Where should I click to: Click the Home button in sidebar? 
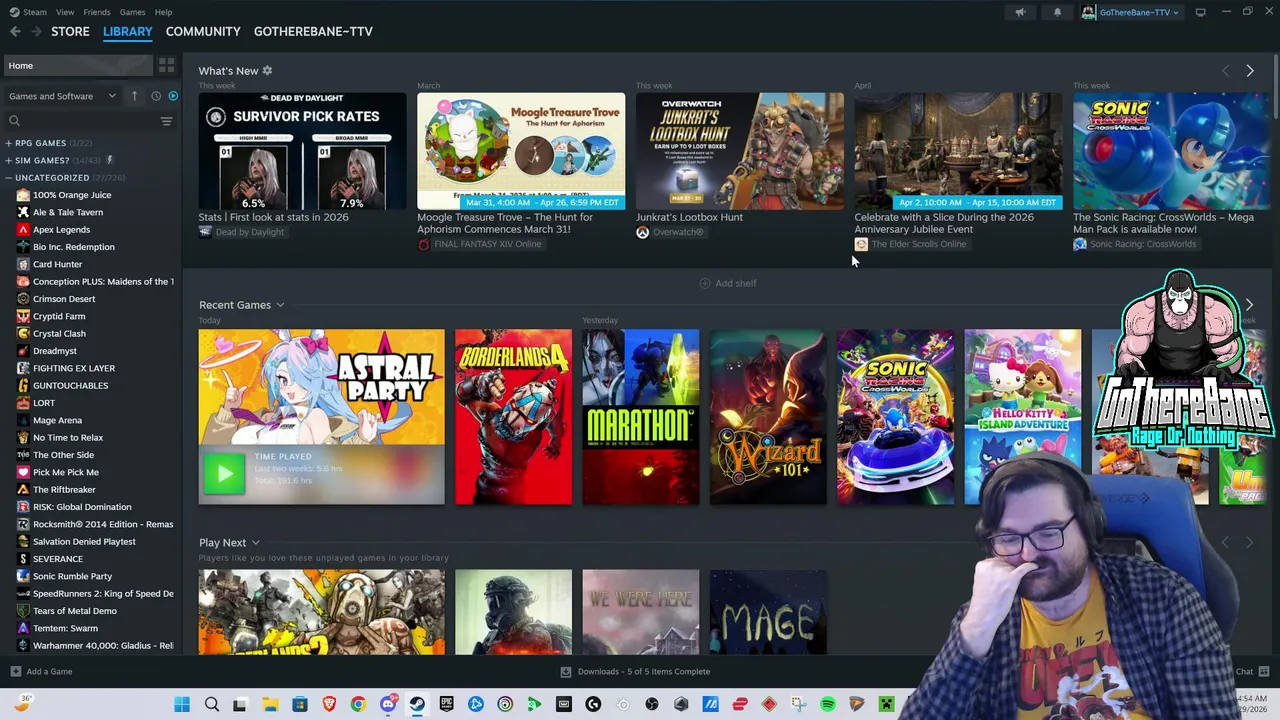(x=78, y=65)
